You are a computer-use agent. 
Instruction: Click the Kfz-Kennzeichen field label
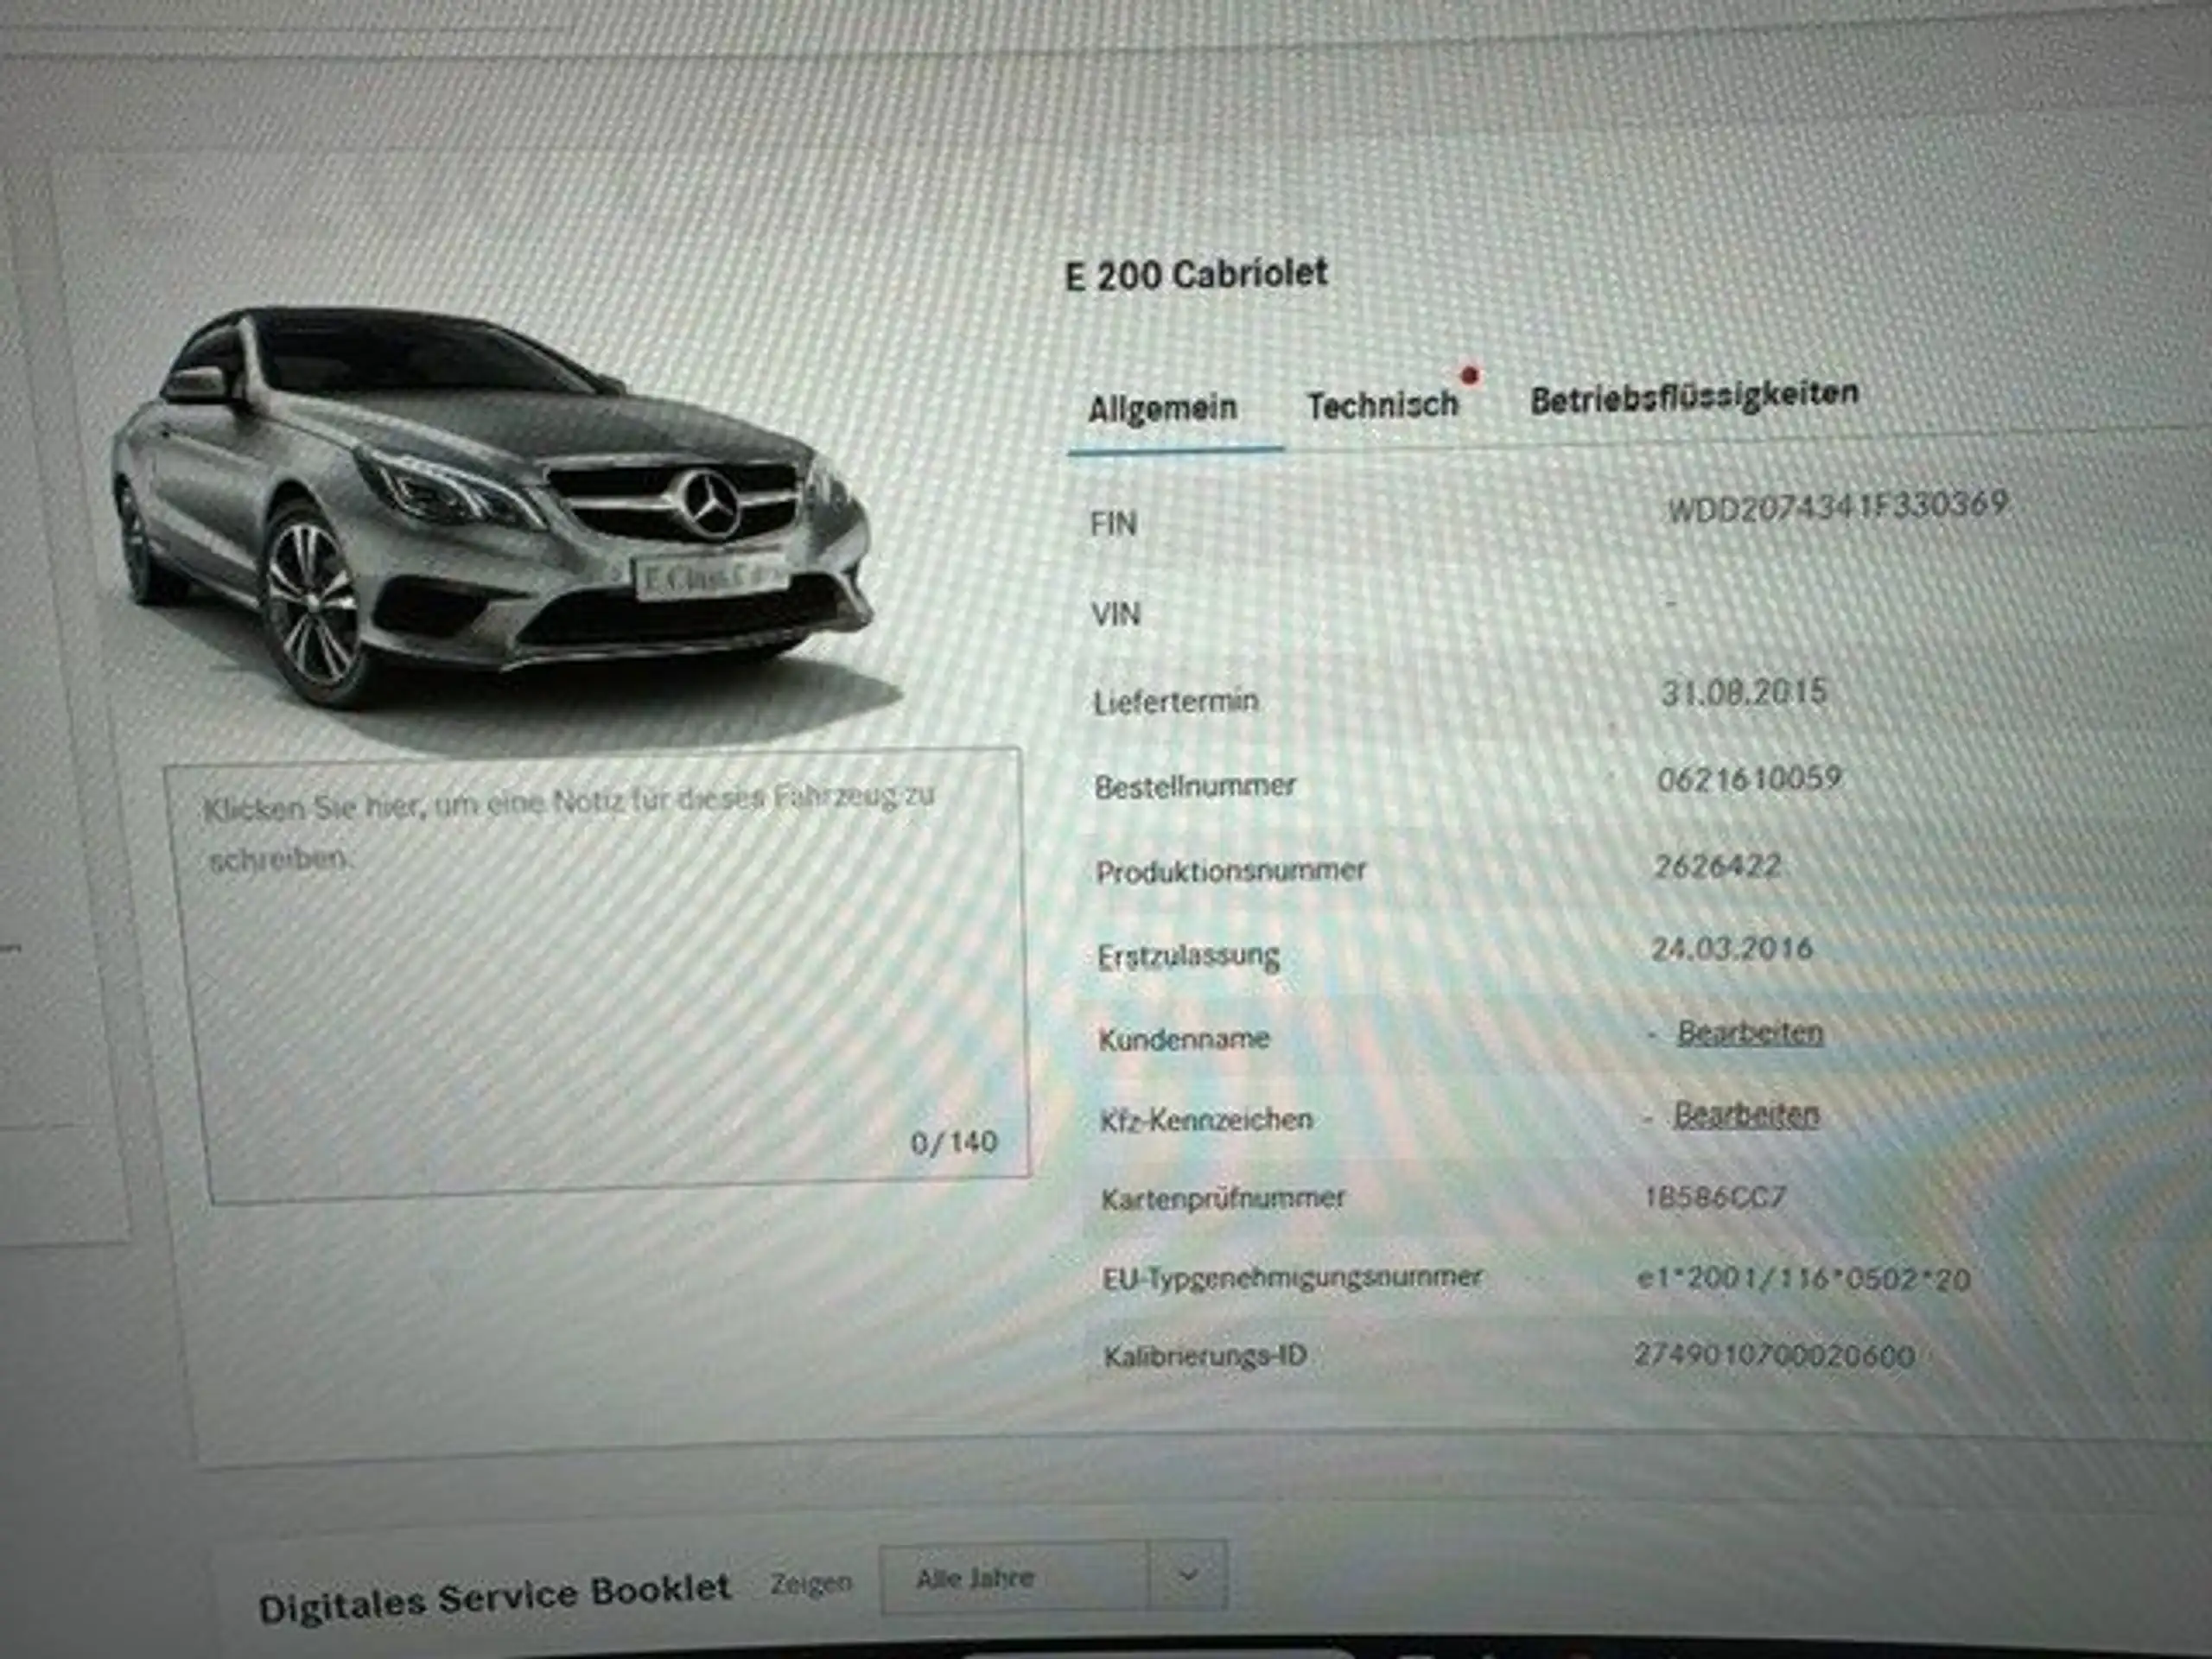pyautogui.click(x=1206, y=1120)
